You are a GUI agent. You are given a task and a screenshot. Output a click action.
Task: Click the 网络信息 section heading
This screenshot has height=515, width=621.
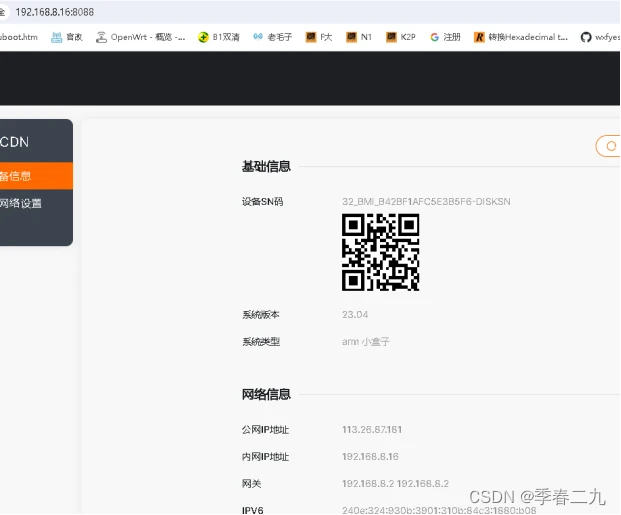(266, 394)
